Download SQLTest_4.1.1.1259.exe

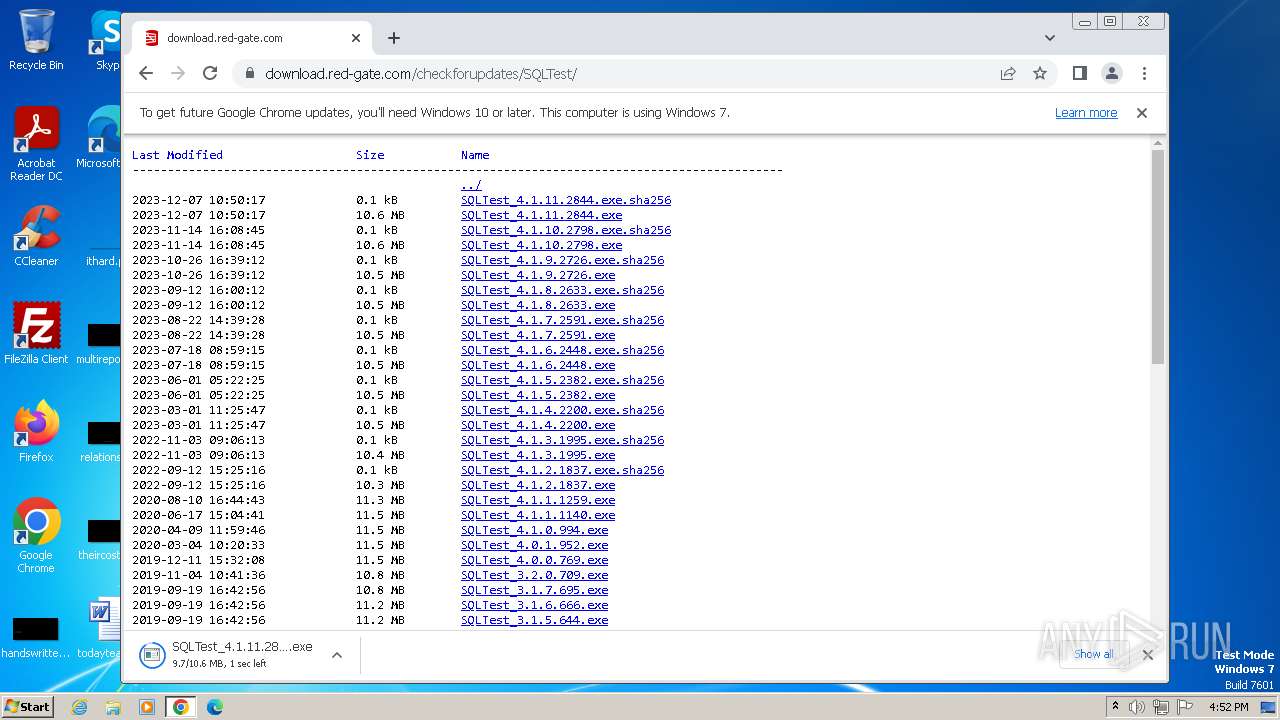pos(538,500)
